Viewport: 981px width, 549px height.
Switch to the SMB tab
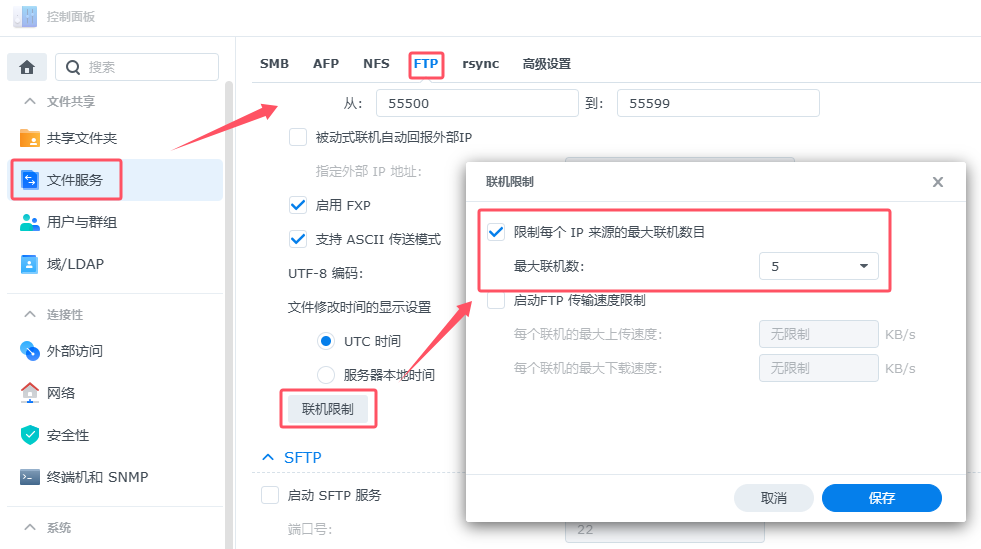point(274,64)
